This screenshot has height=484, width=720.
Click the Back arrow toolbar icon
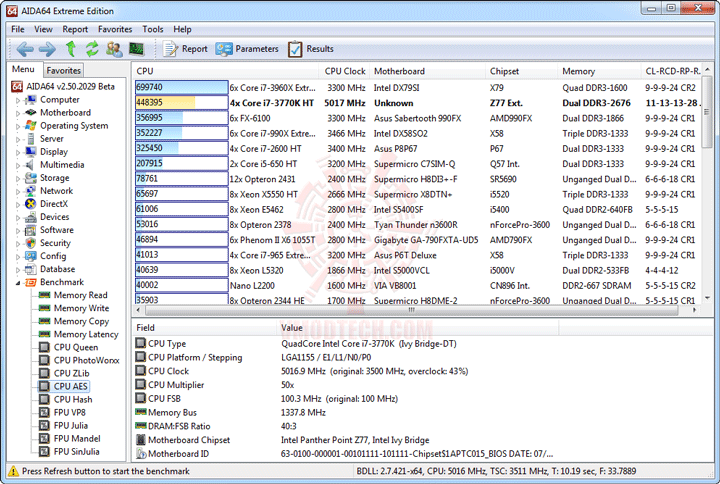pyautogui.click(x=25, y=49)
